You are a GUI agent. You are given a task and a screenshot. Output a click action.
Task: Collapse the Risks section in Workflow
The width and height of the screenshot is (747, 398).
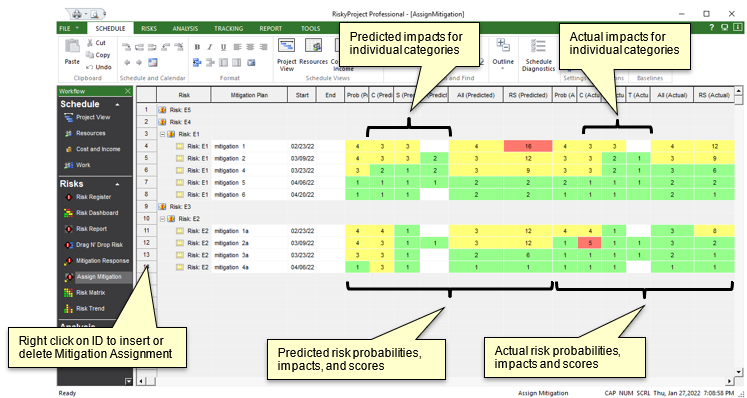[117, 184]
